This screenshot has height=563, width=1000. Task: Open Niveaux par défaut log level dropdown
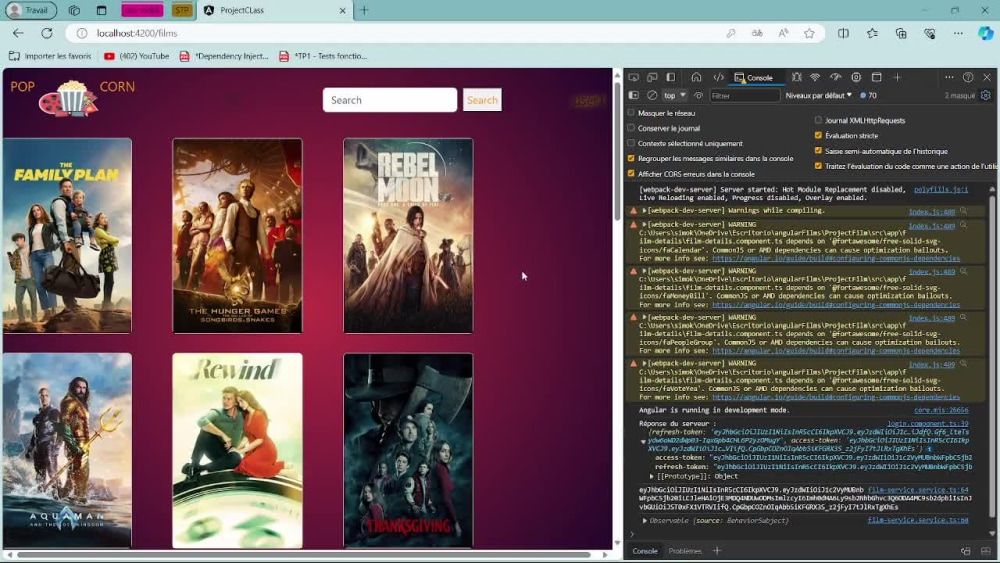pos(819,96)
